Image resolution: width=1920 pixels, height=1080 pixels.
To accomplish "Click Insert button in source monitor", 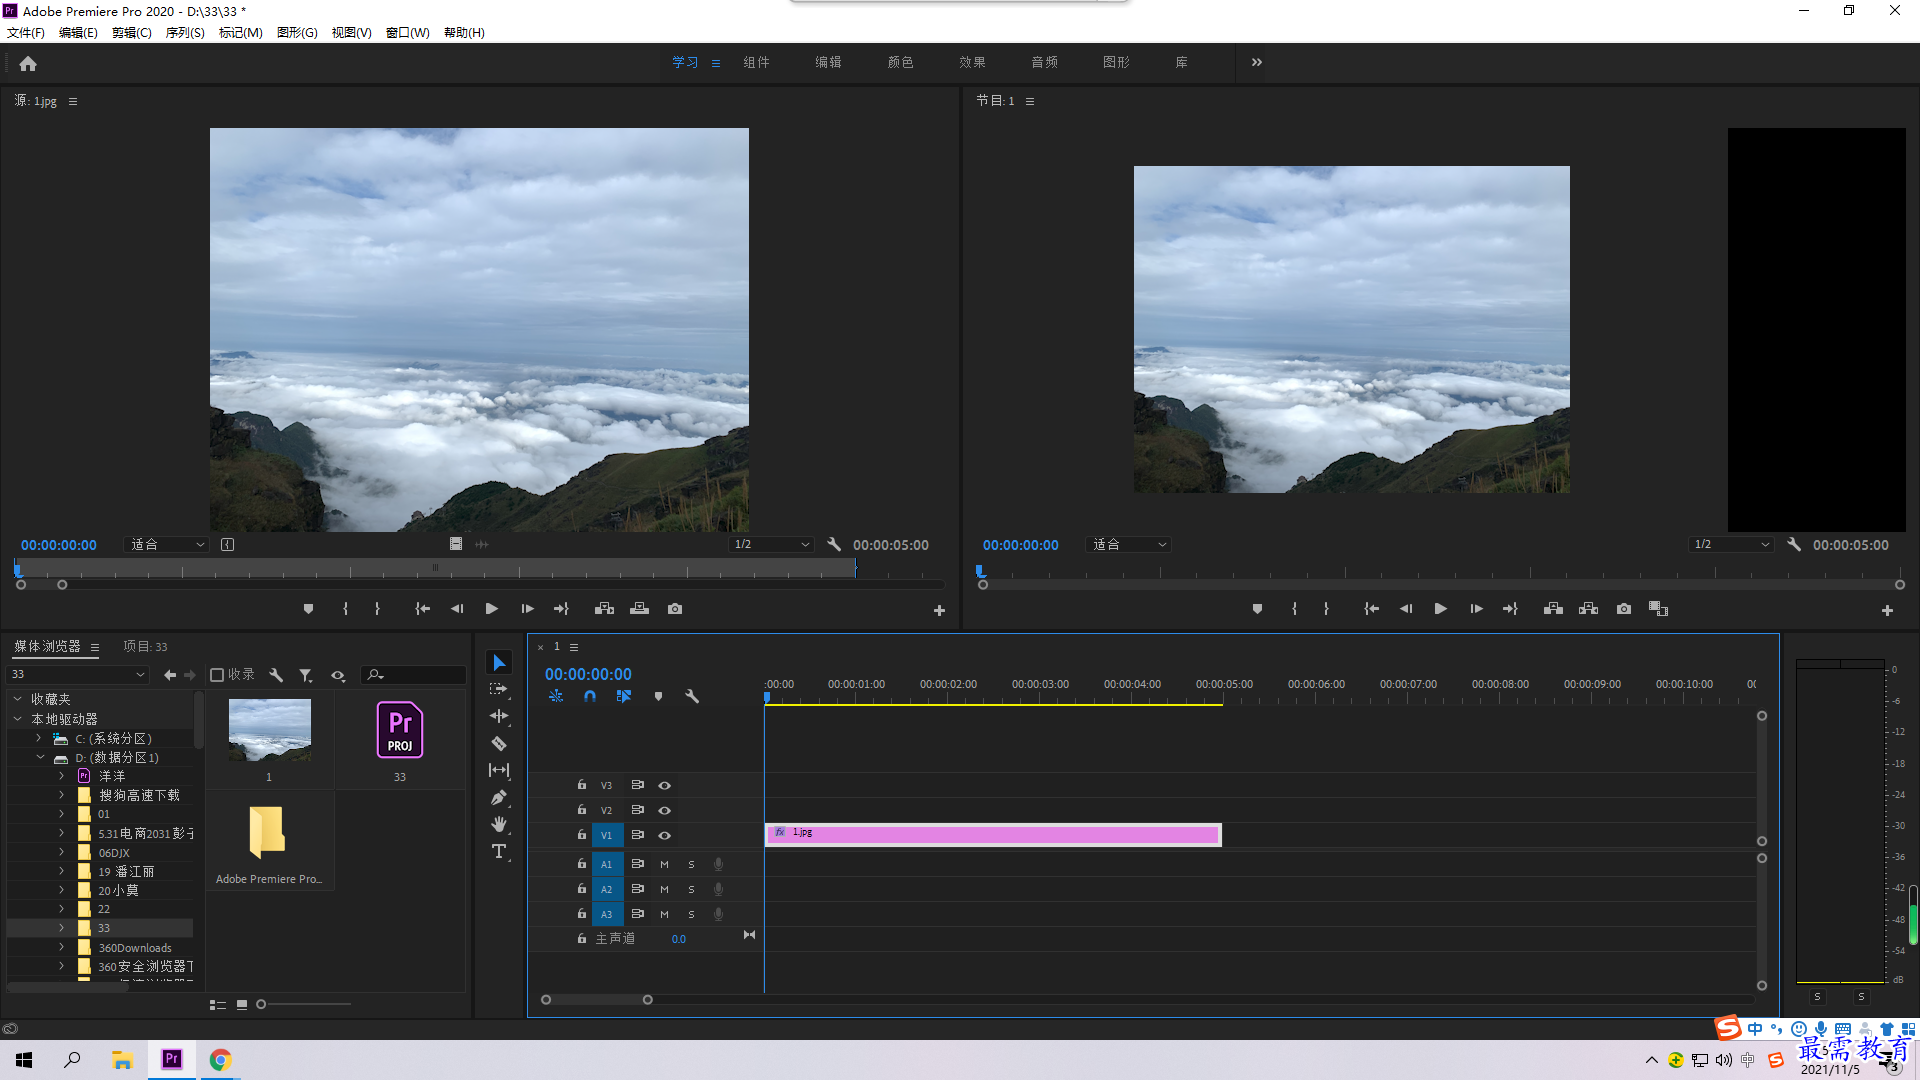I will pos(604,609).
